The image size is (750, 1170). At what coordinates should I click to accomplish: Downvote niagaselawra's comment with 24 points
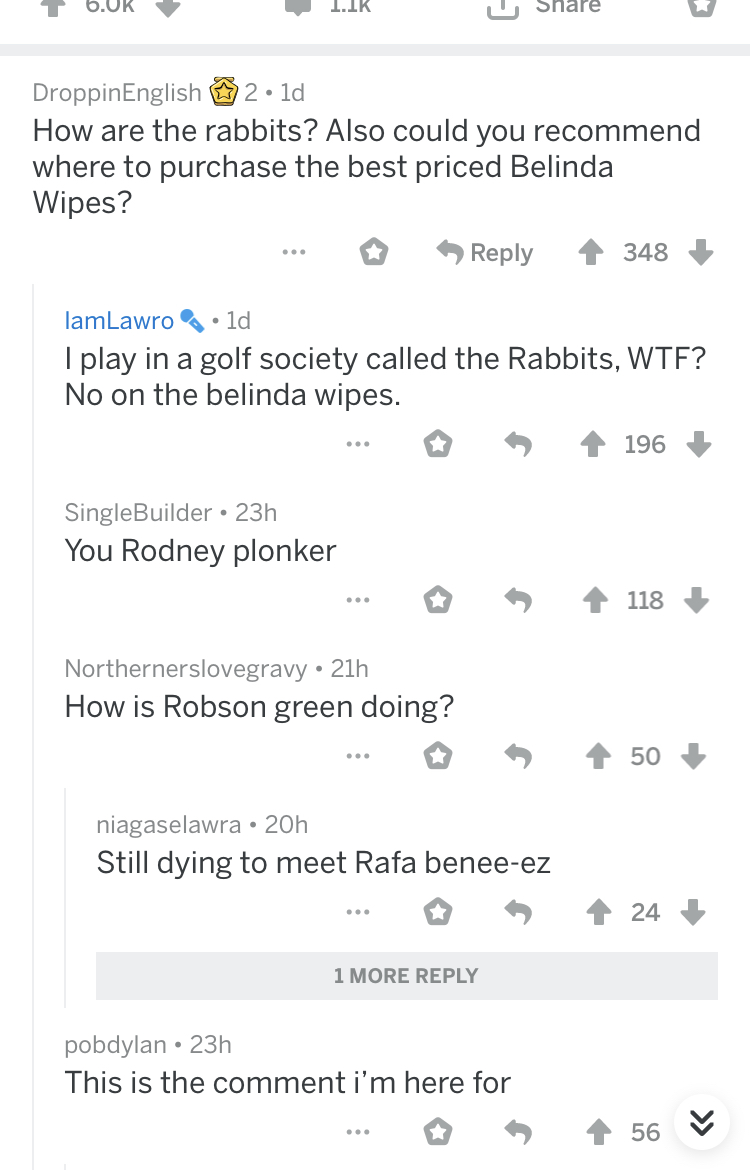coord(695,912)
